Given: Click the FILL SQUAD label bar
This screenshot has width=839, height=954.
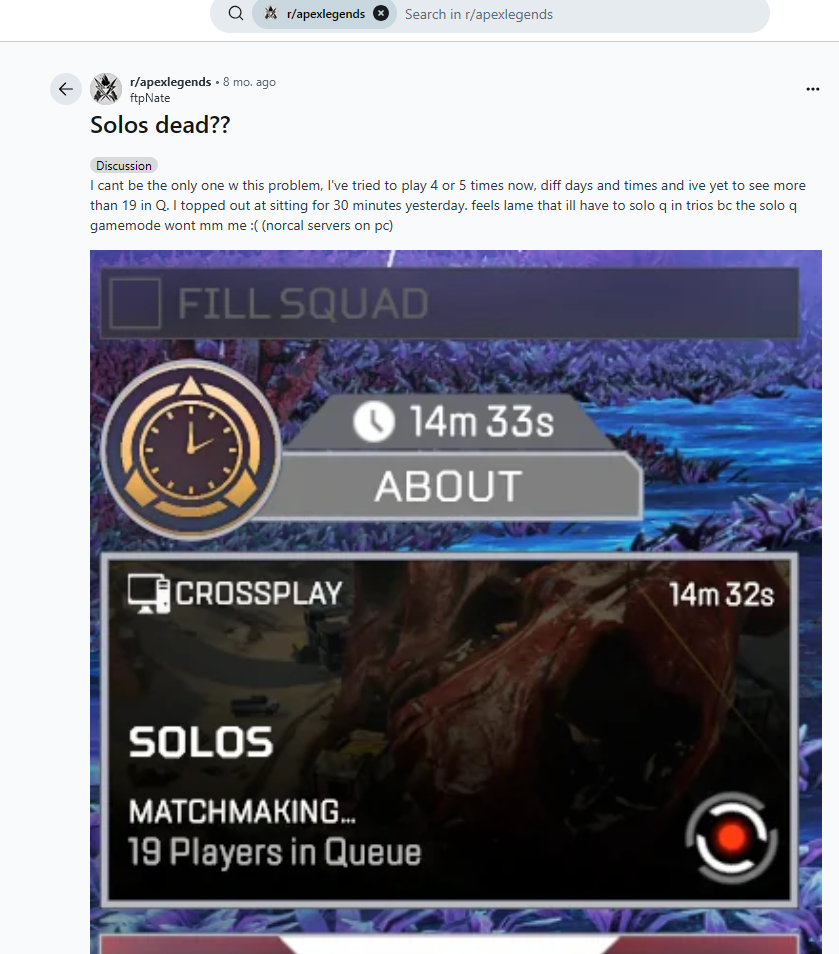Looking at the screenshot, I should [449, 303].
